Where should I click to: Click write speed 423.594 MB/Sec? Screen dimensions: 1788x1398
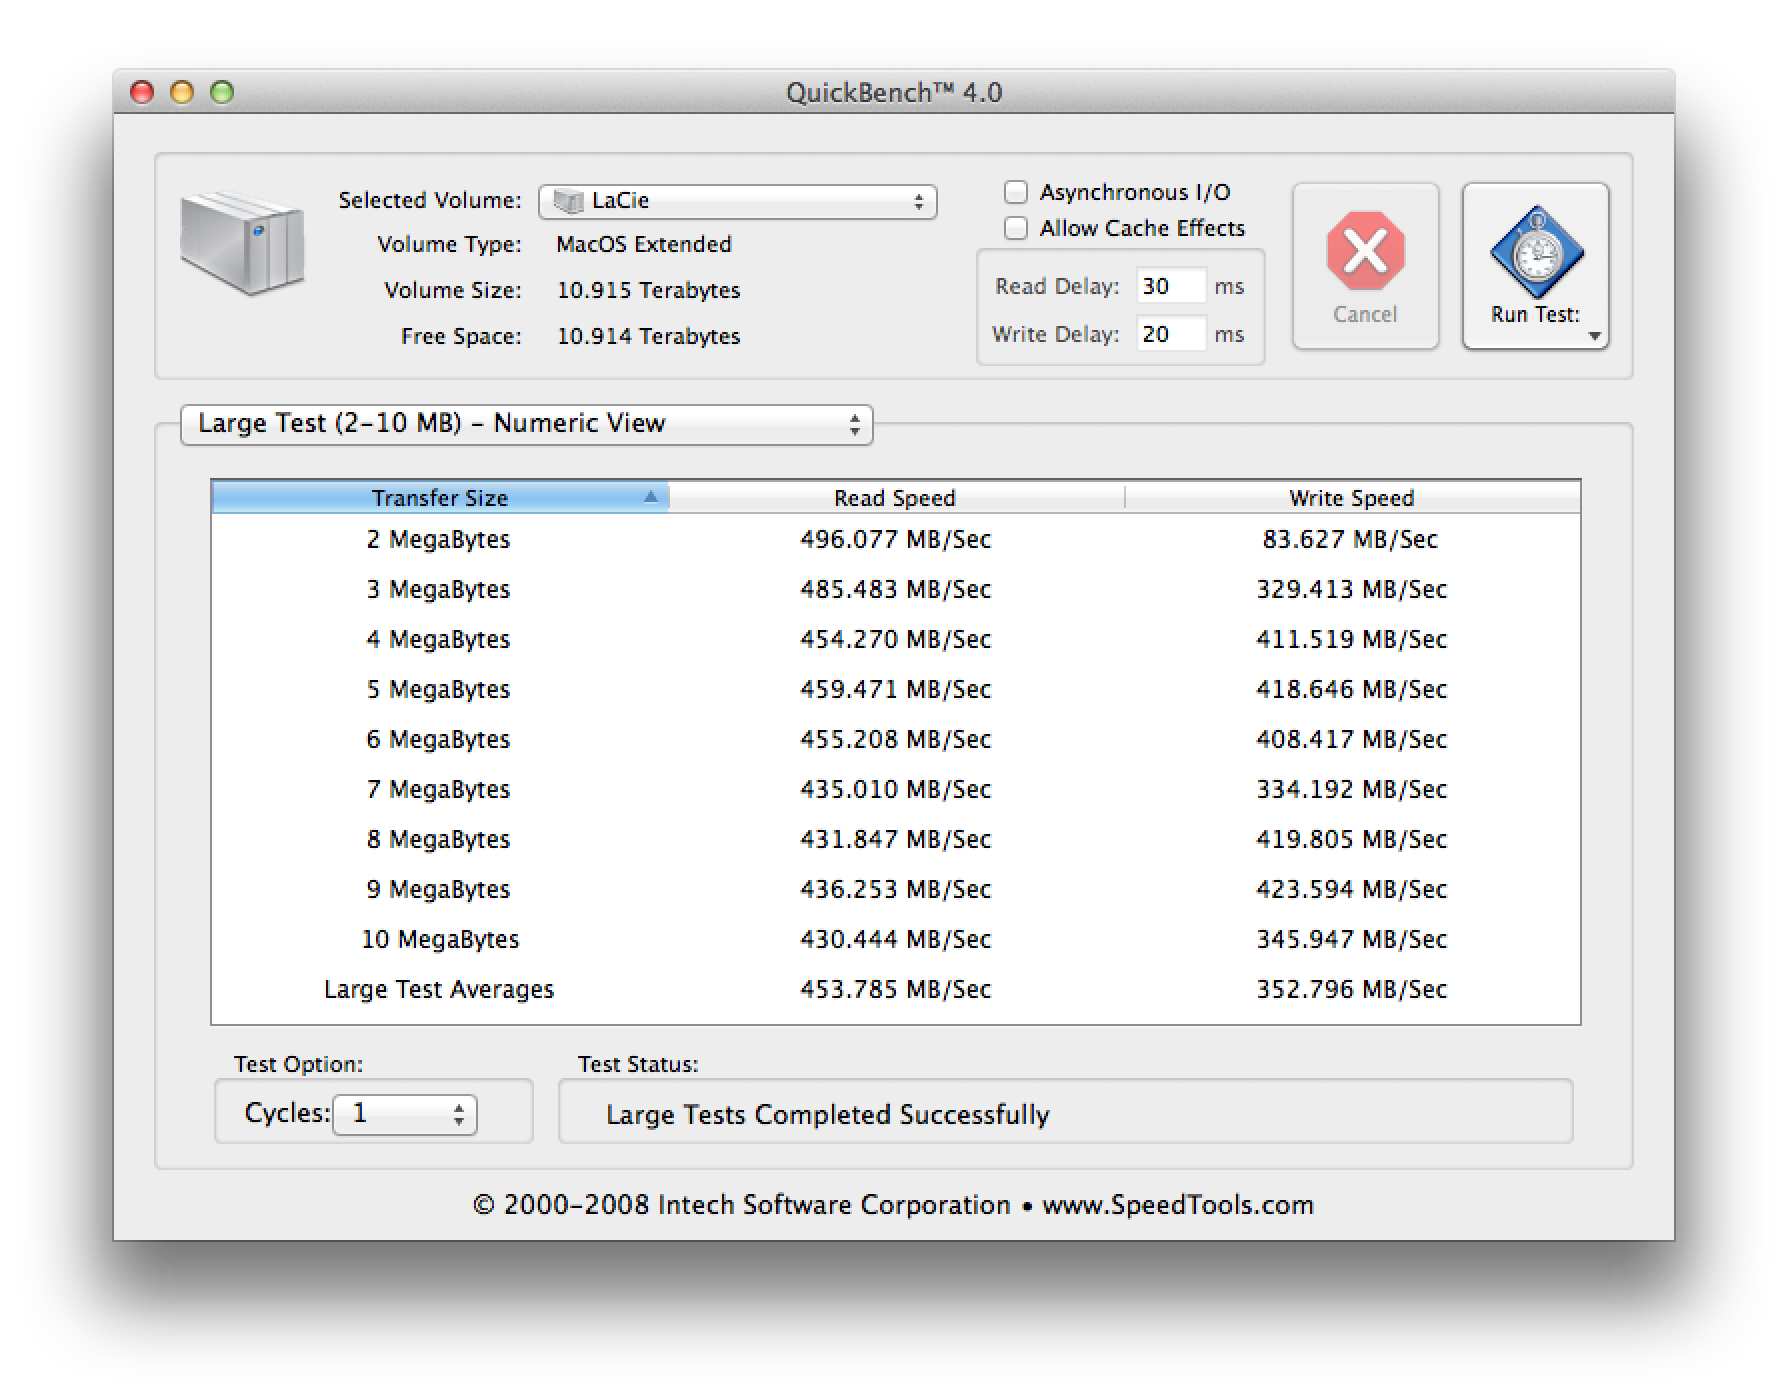pos(1352,890)
